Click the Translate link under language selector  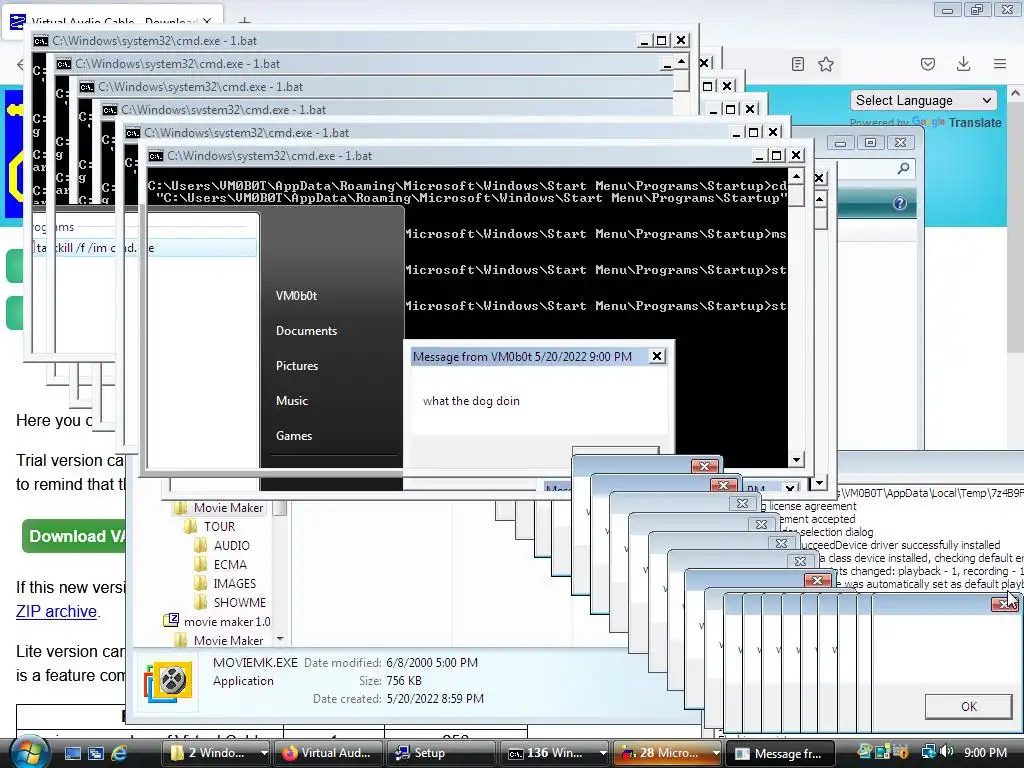[x=974, y=123]
